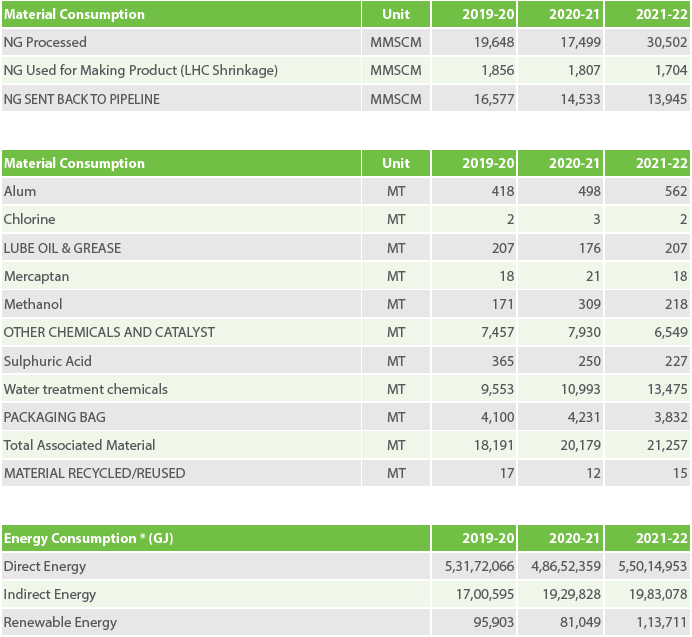Select the 'Indirect Energy' label
692x637 pixels.
click(49, 595)
